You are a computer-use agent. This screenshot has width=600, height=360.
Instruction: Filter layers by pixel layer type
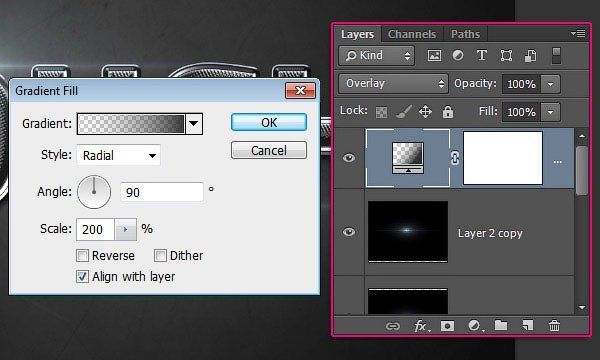coord(434,55)
